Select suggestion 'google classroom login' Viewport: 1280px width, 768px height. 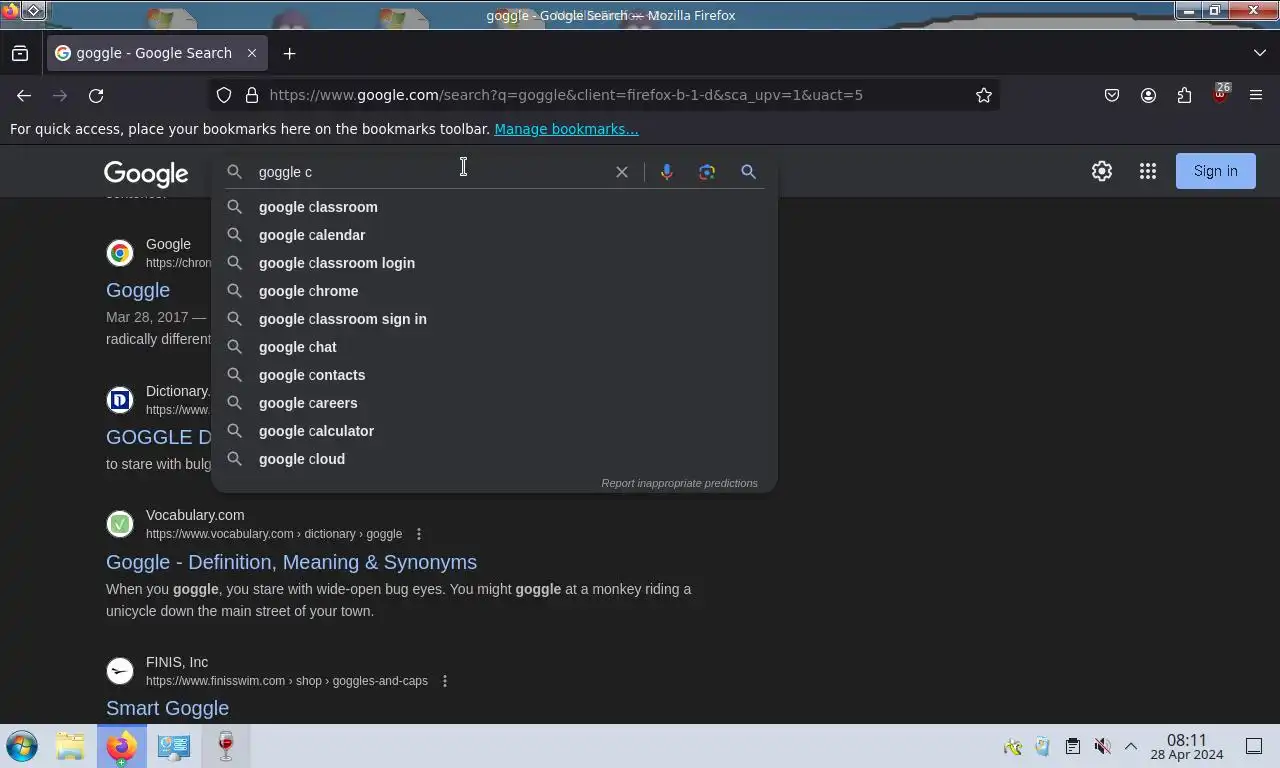494,263
